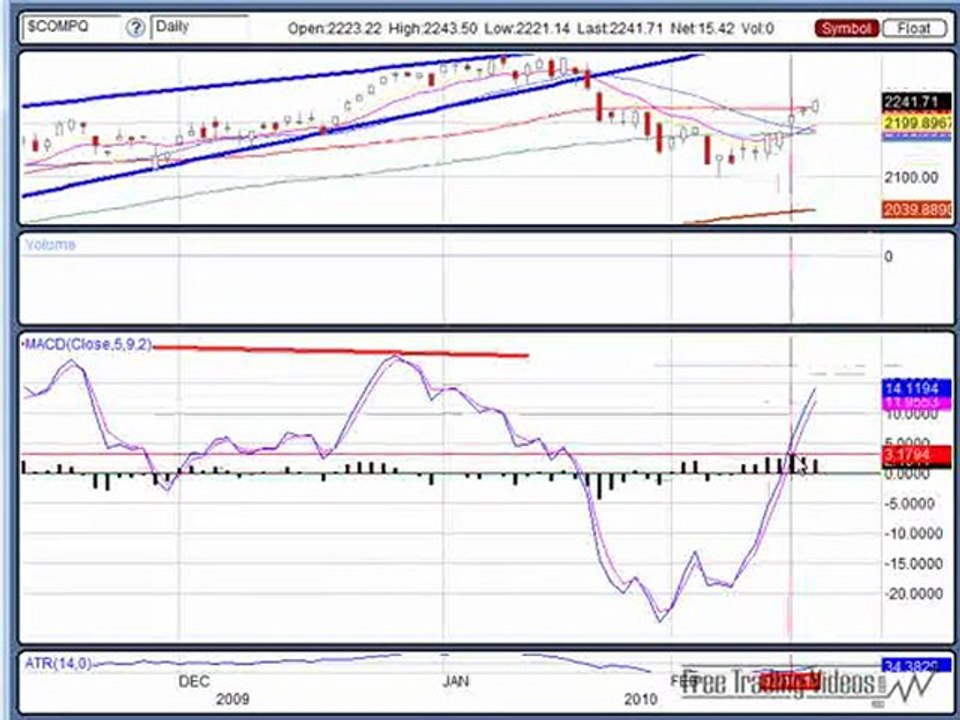Click the -15.0000 MACD axis label
960x720 pixels.
[913, 564]
